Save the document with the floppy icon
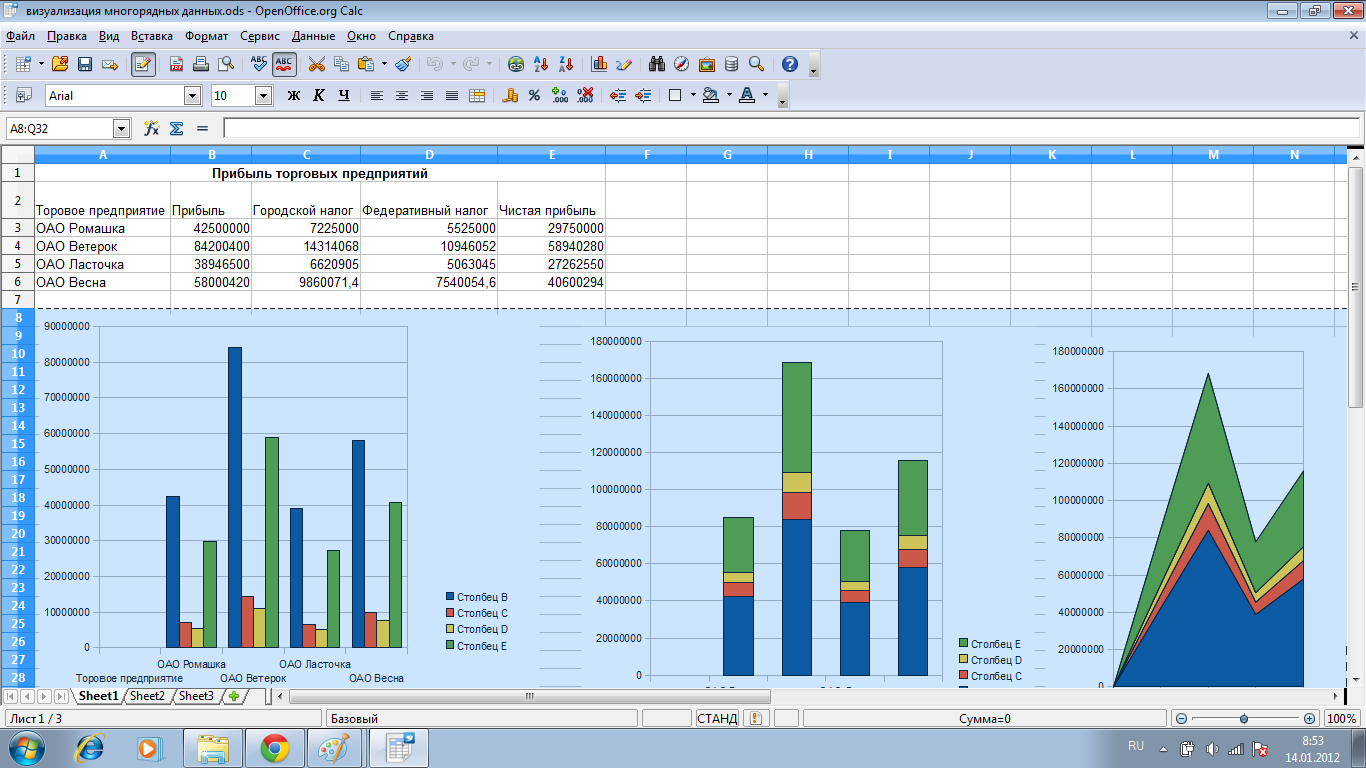1366x768 pixels. click(85, 64)
